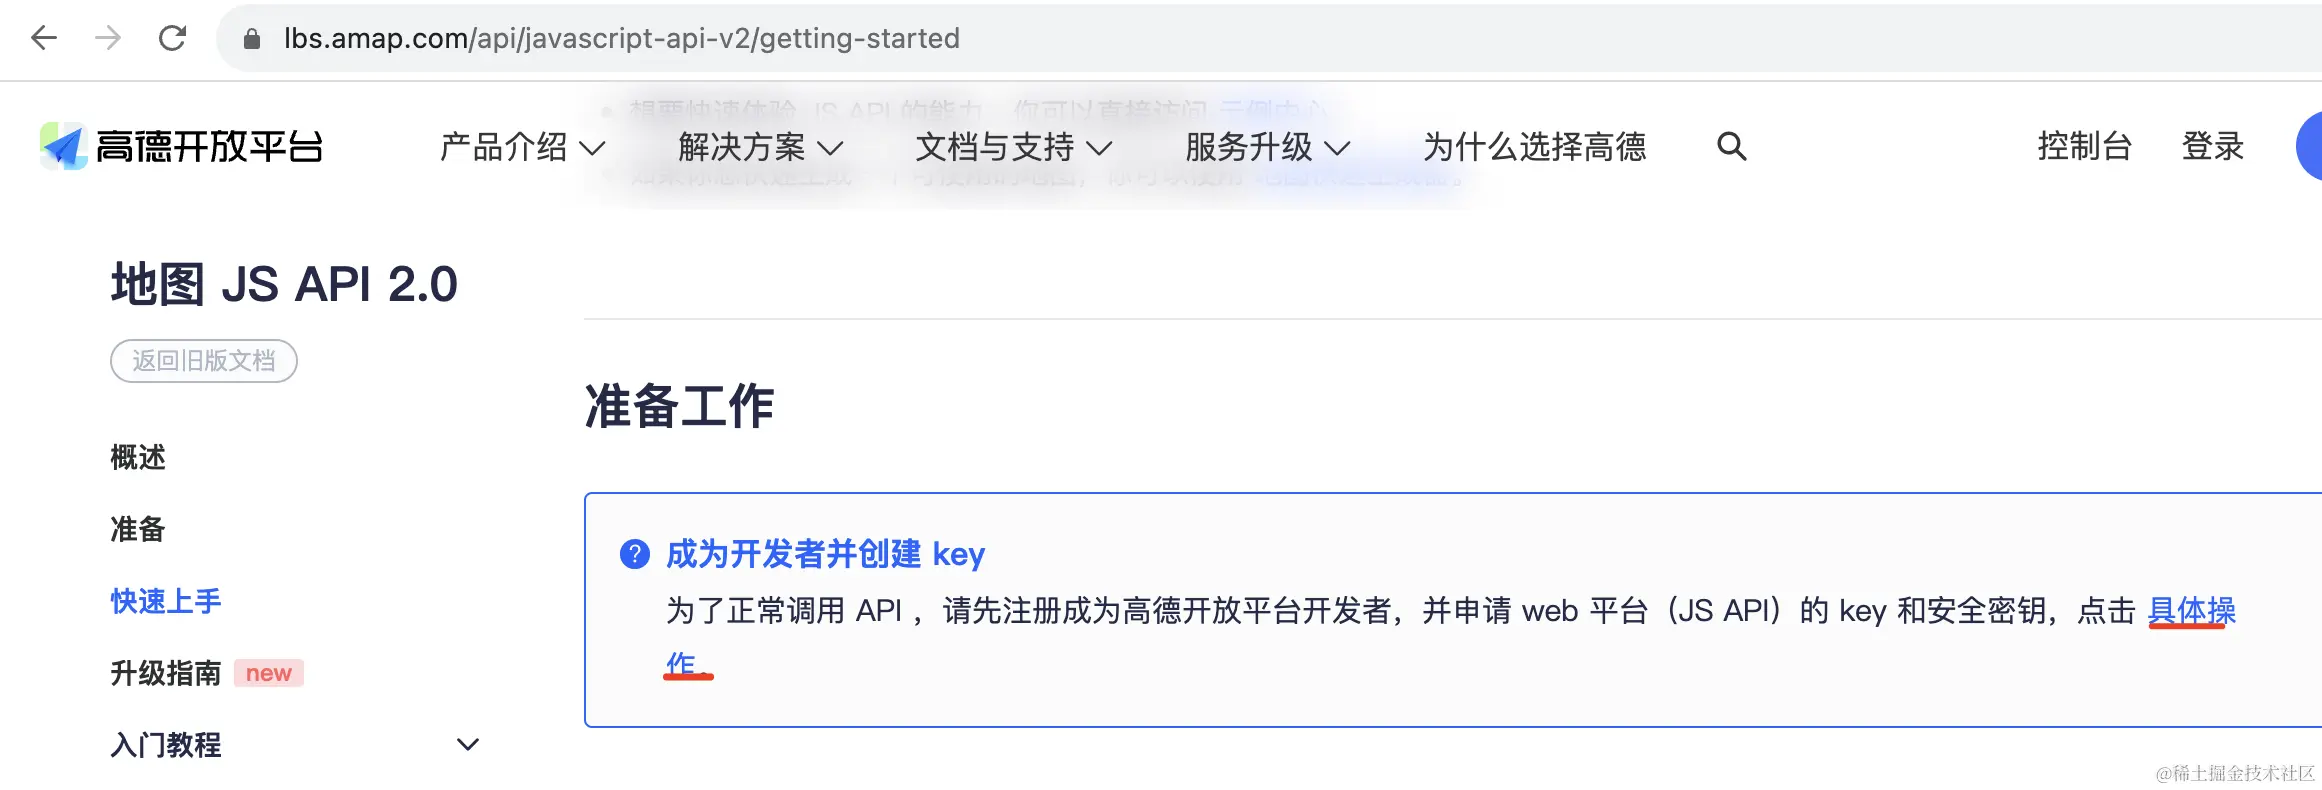The image size is (2322, 790).
Task: Open the 服务升级 dropdown
Action: (x=1267, y=147)
